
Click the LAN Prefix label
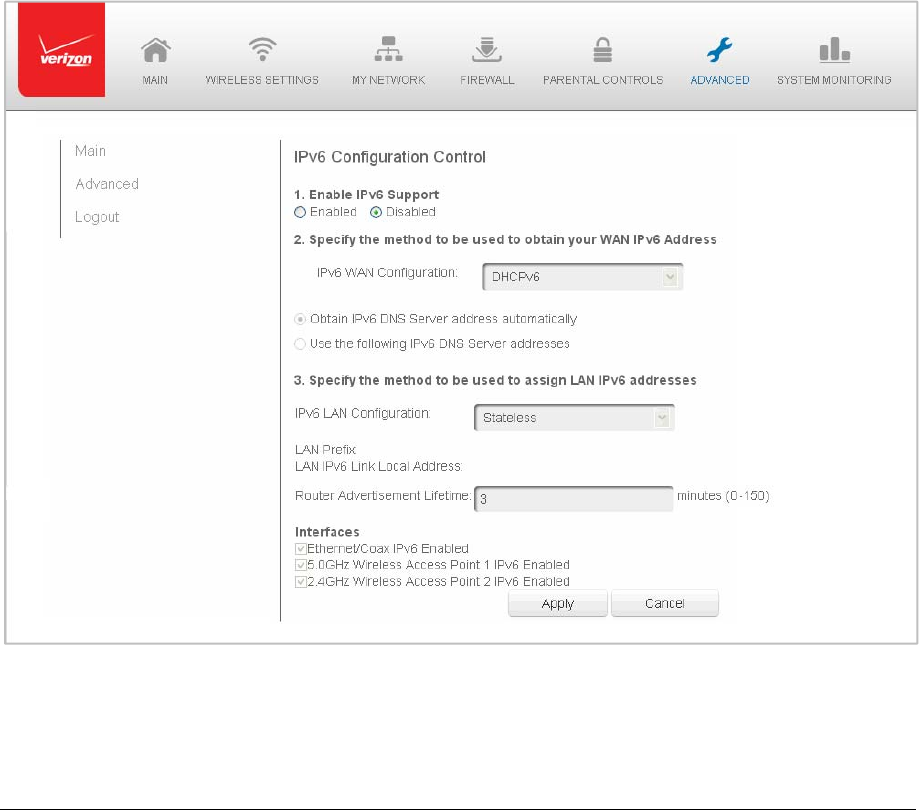coord(325,450)
